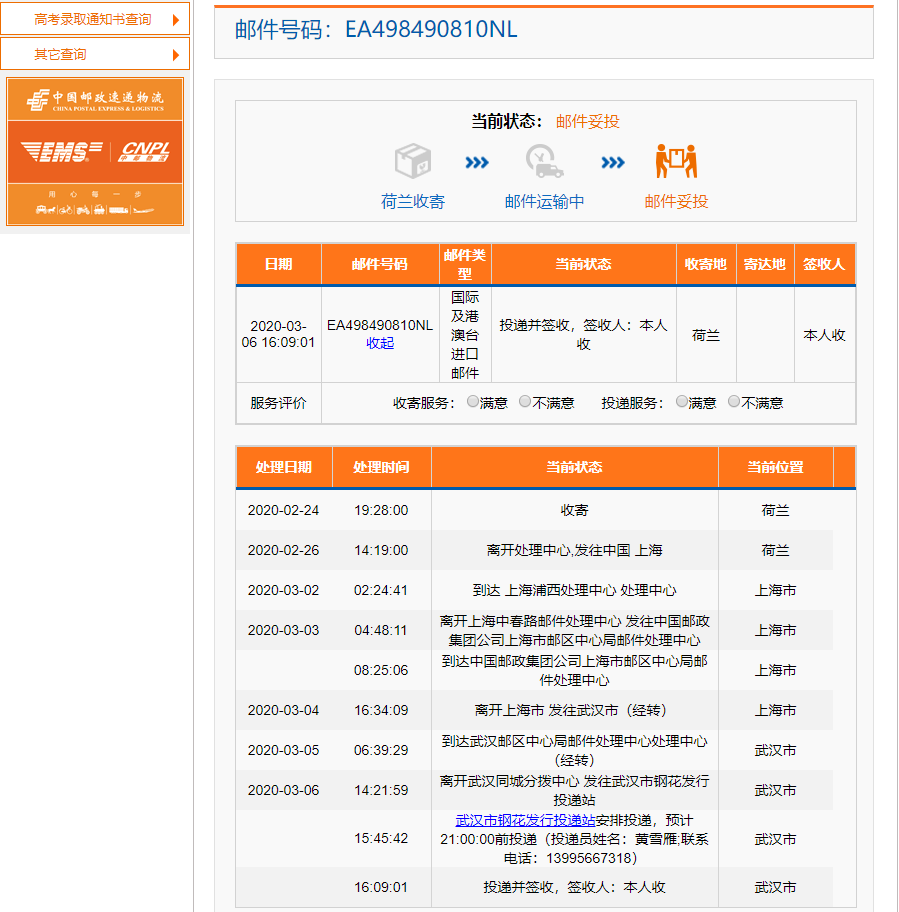The image size is (899, 912).
Task: Click the 本人收 signer cell
Action: click(x=824, y=335)
